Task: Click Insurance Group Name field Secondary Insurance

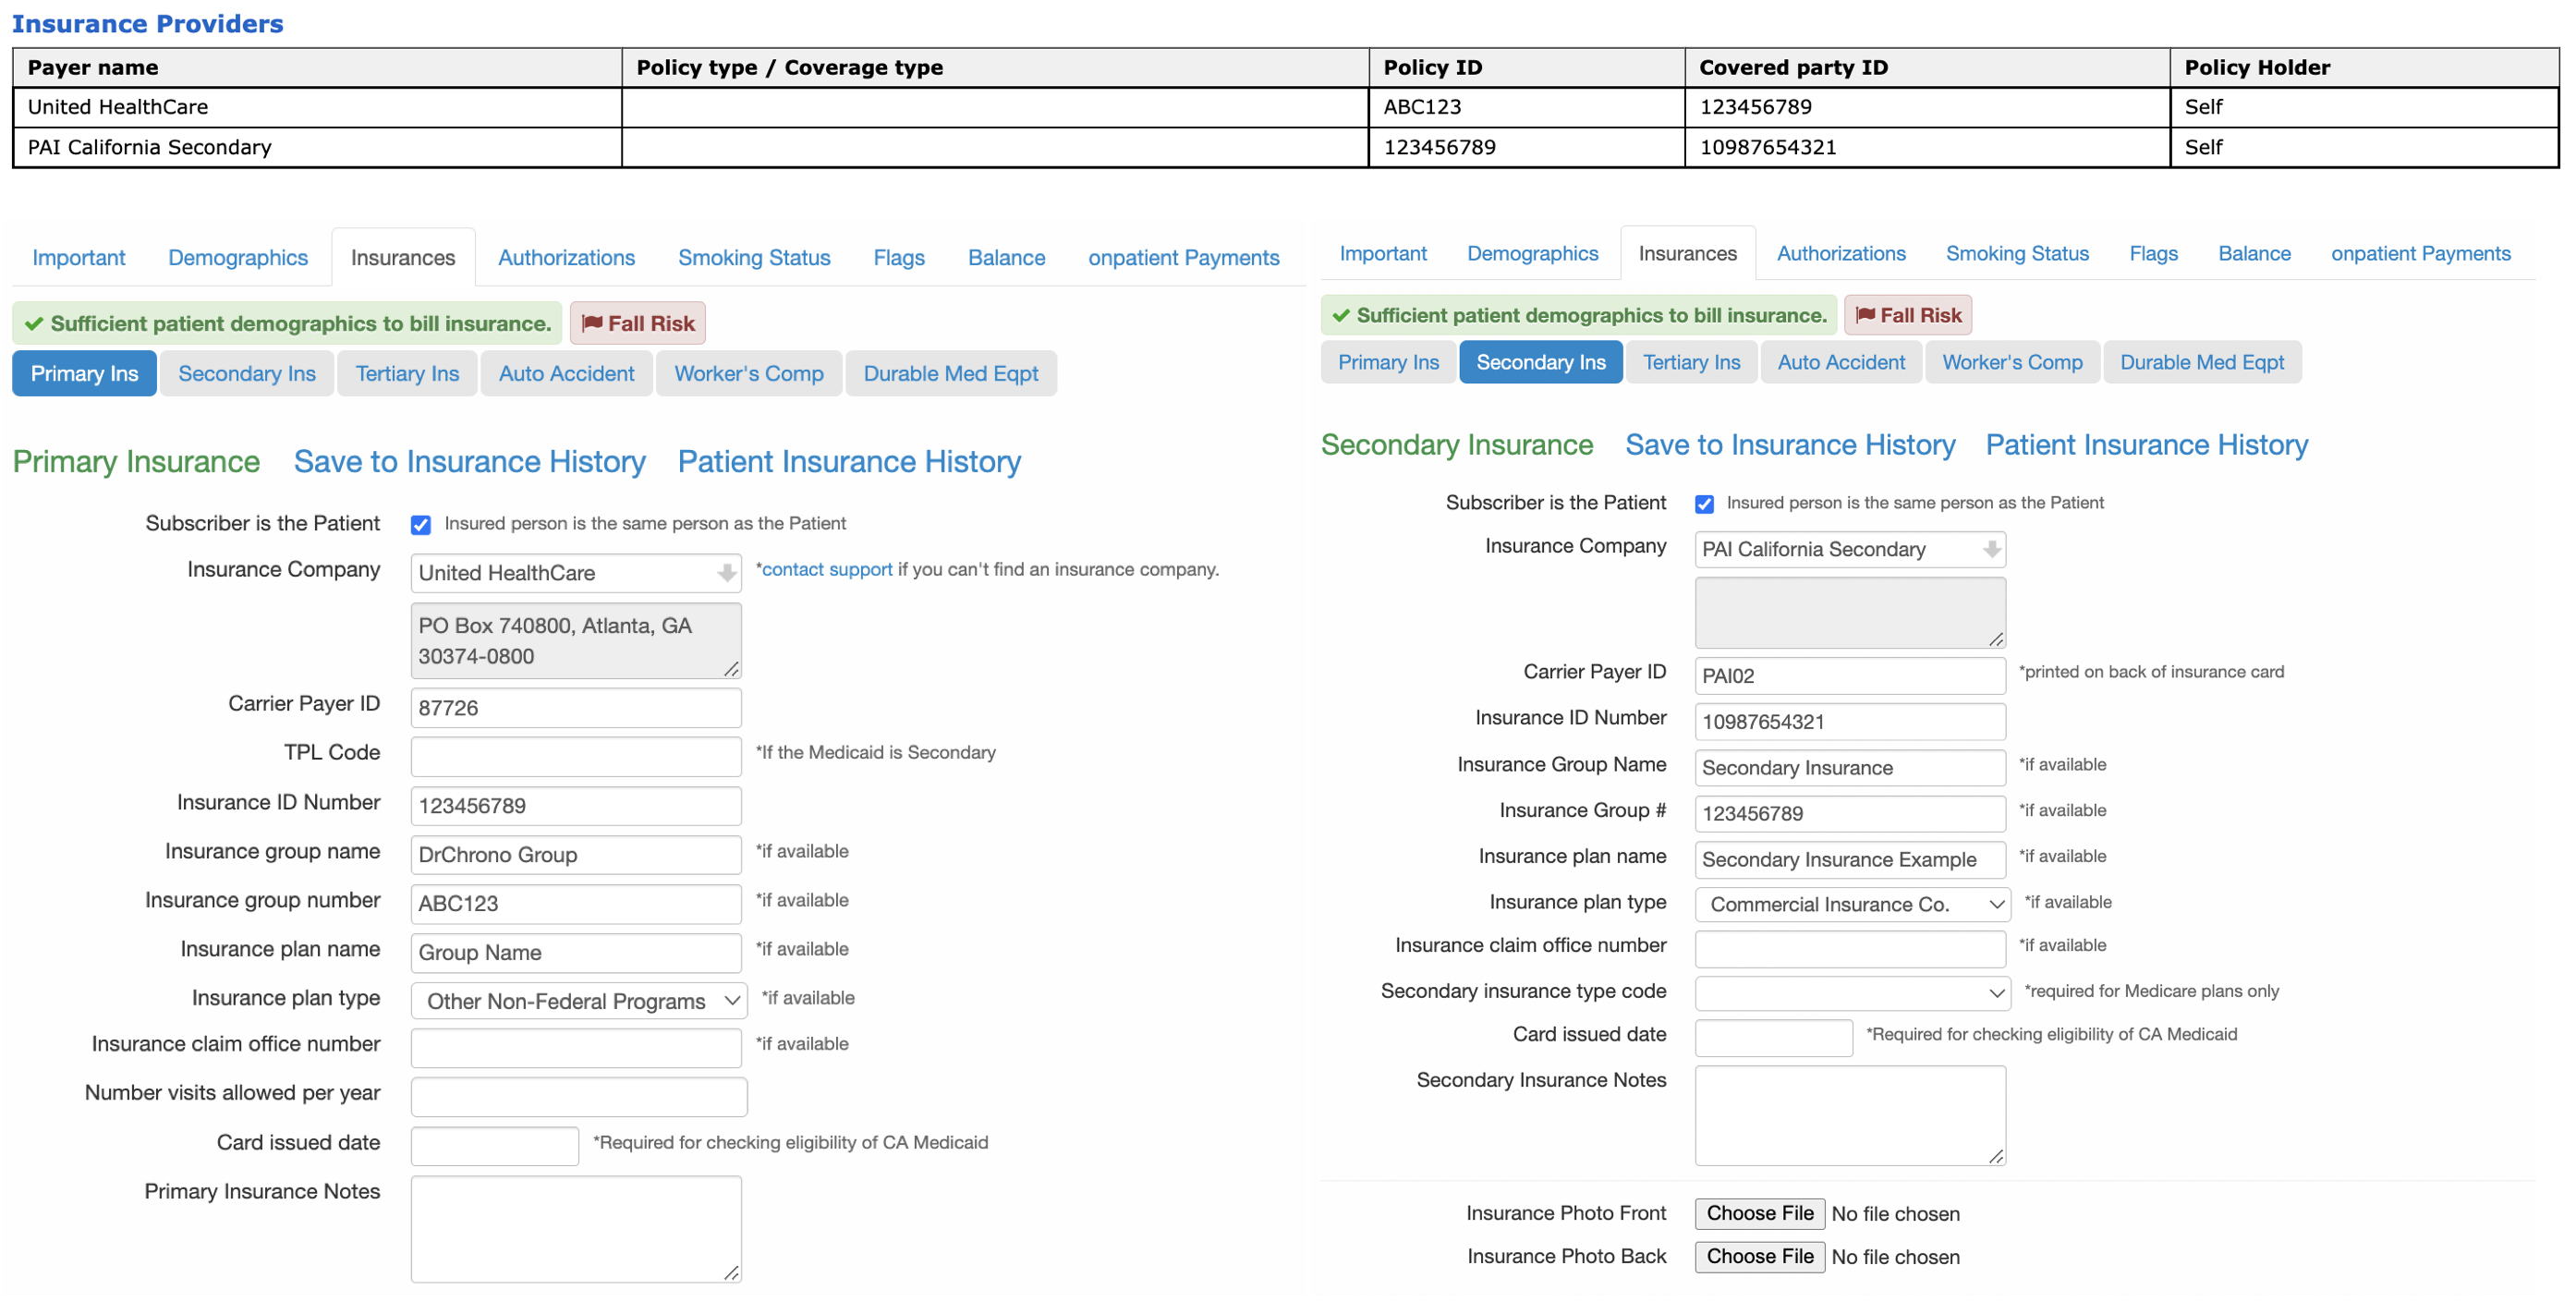Action: (1850, 768)
